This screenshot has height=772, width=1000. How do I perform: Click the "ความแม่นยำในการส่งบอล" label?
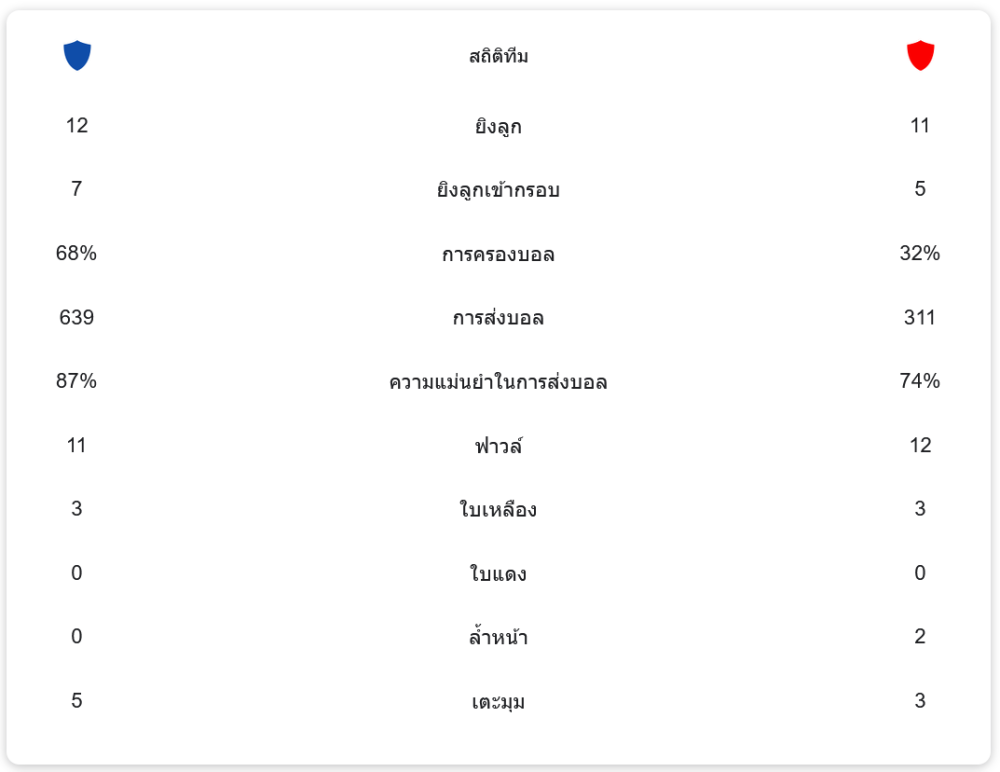[x=498, y=382]
